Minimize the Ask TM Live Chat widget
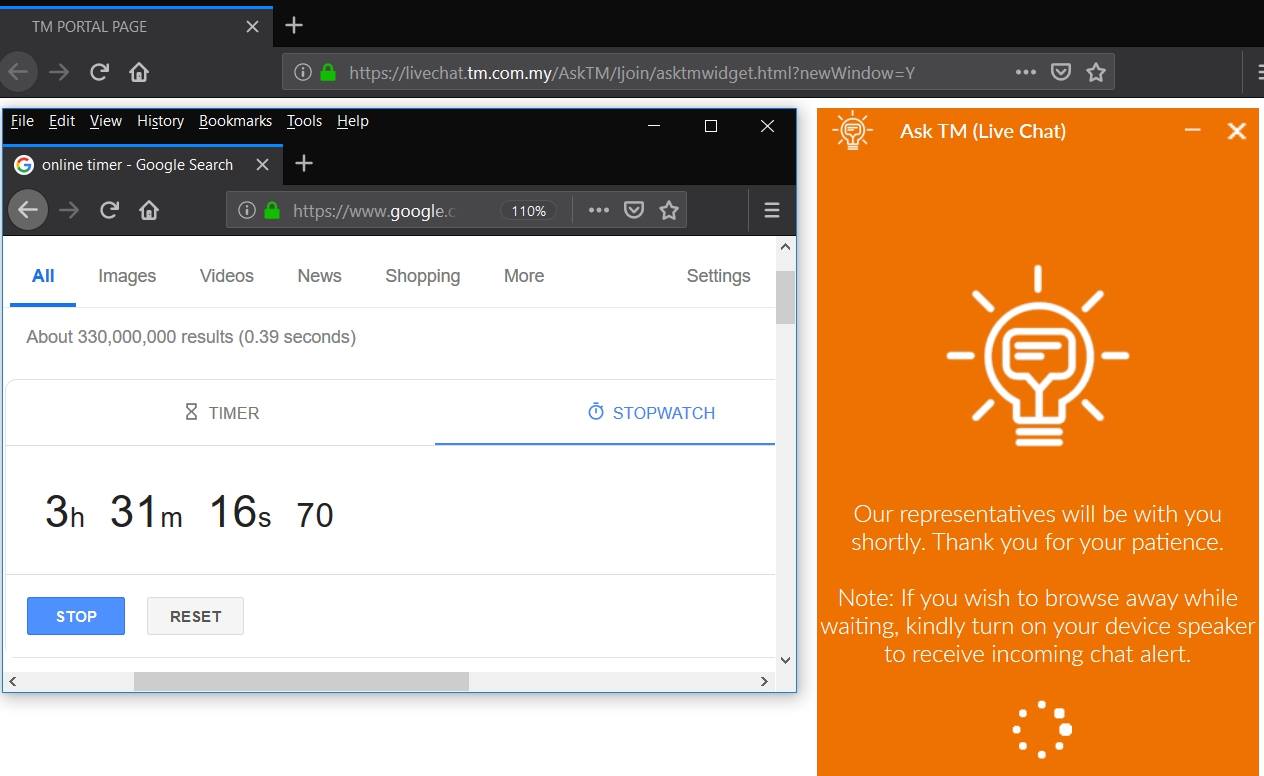This screenshot has height=776, width=1264. [1192, 130]
